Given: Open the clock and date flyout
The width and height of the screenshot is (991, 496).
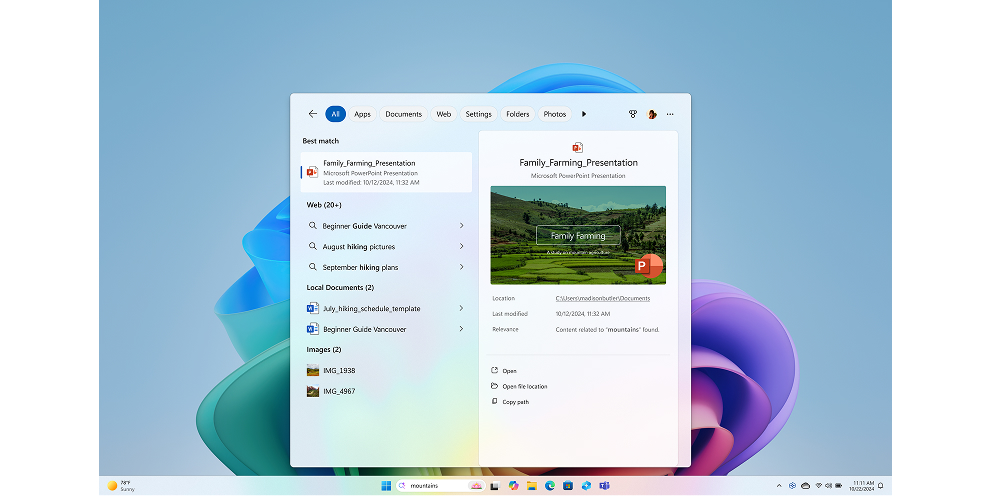Looking at the screenshot, I should 861,486.
